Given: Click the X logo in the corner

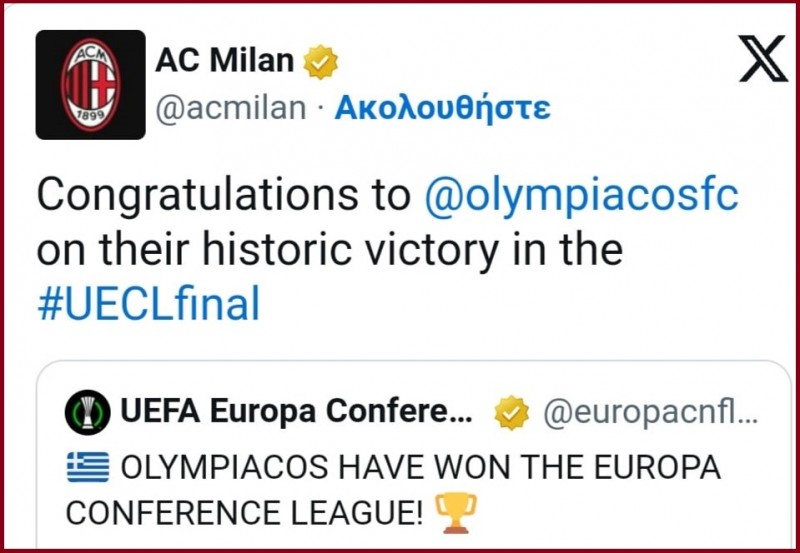Looking at the screenshot, I should (762, 59).
